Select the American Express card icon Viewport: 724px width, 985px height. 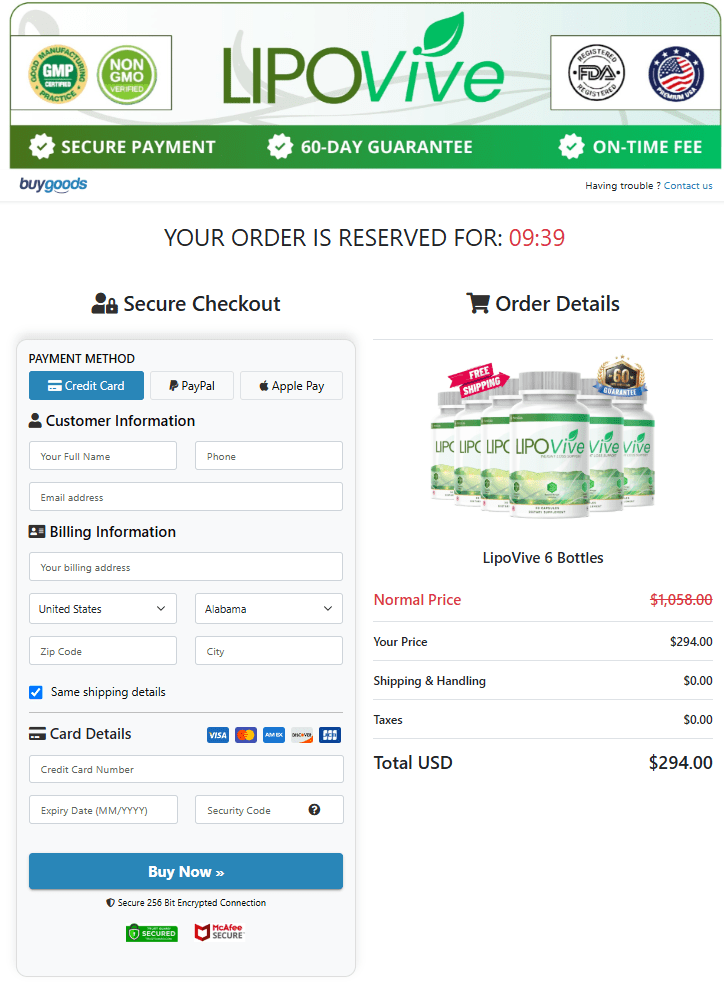pos(273,735)
